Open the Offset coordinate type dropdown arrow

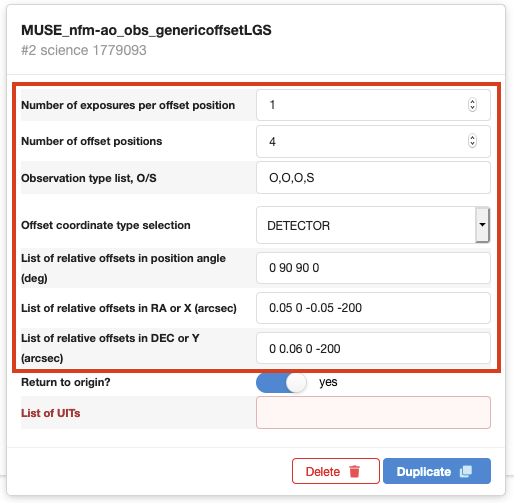pos(482,225)
